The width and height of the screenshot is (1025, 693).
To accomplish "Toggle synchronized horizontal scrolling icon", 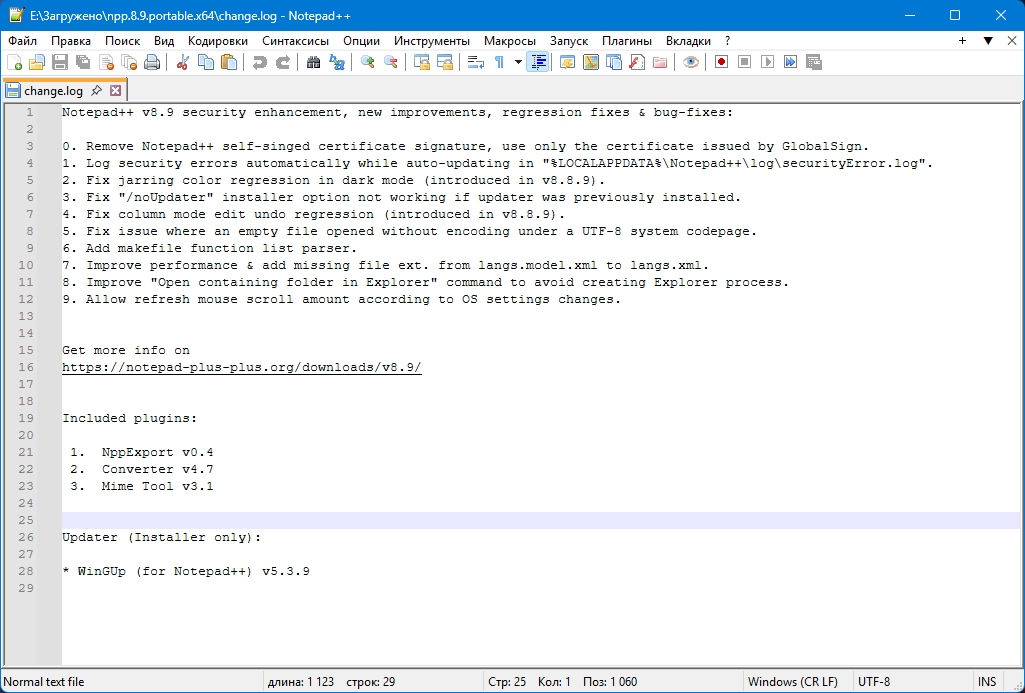I will [x=445, y=62].
